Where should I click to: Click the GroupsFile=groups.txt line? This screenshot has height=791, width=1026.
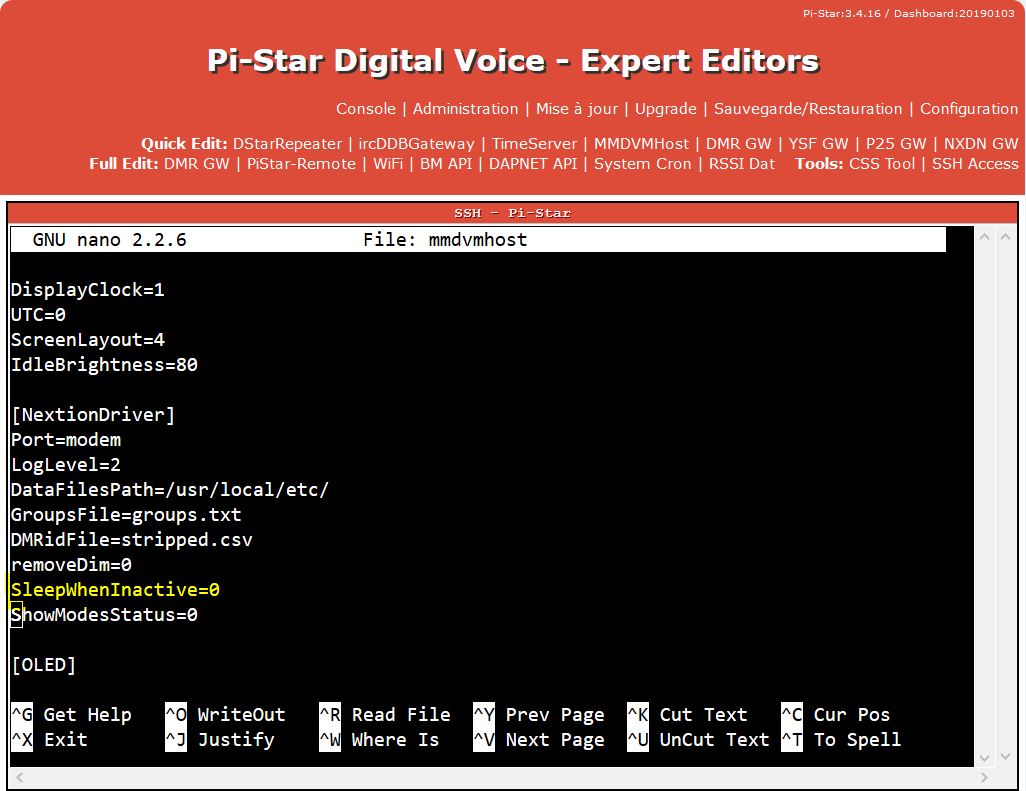point(126,515)
